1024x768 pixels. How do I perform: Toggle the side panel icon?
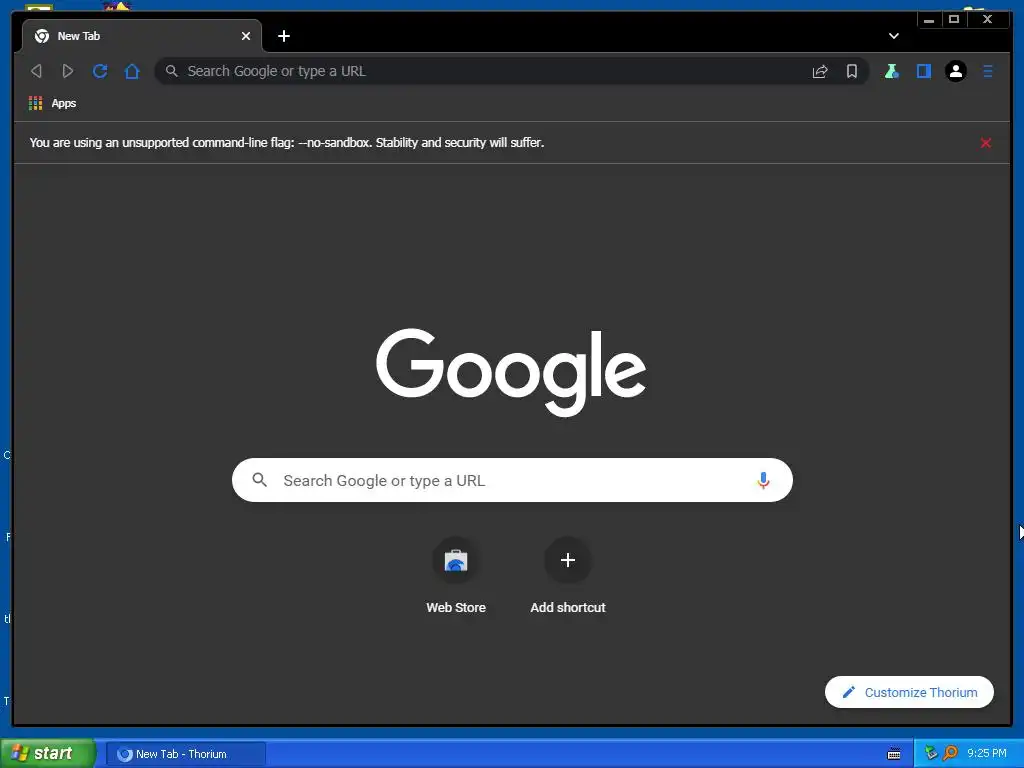(x=923, y=71)
